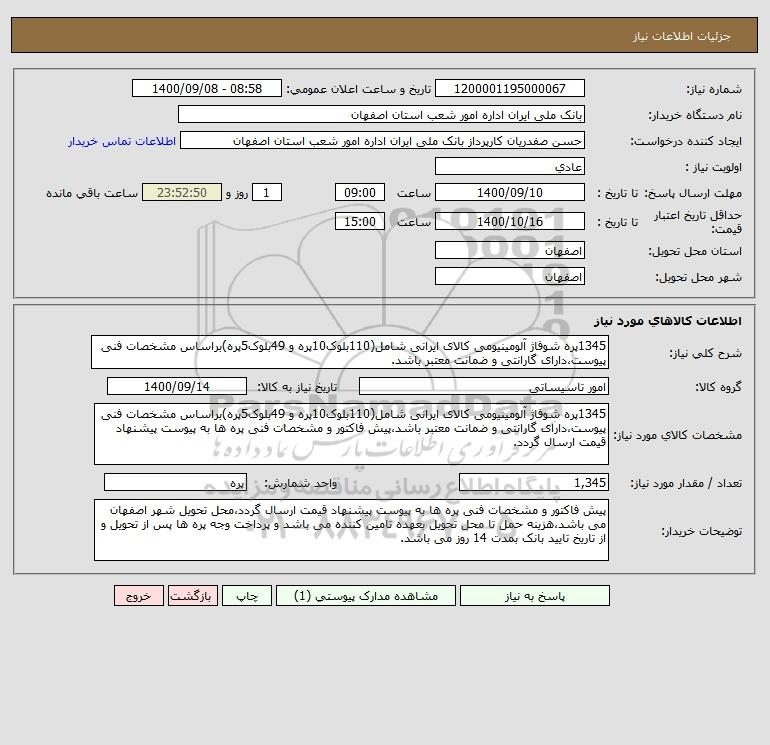Click the اولویت نیاز label
Screen dimensions: 770x745
(x=714, y=167)
